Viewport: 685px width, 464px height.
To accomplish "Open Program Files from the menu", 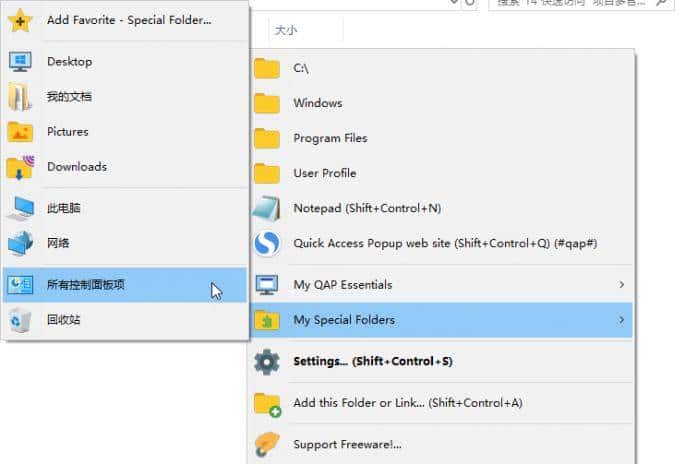I will [x=330, y=138].
